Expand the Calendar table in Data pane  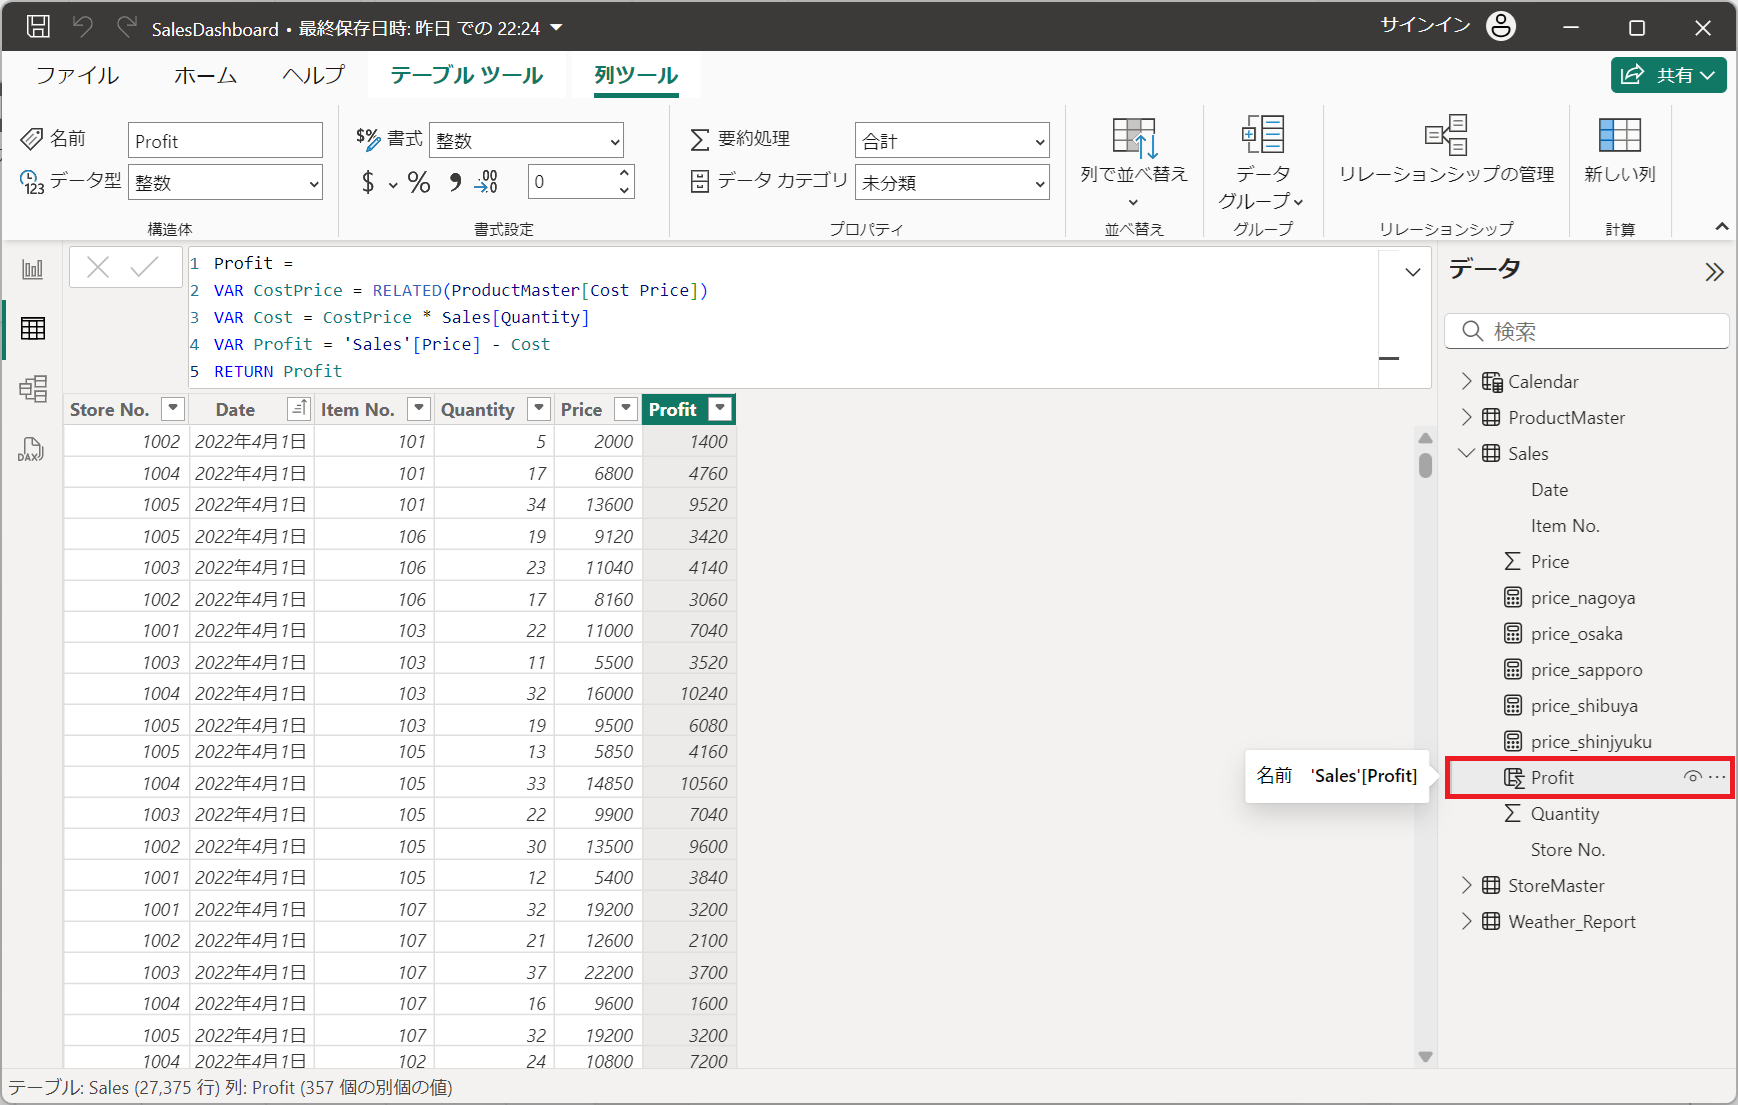pos(1466,381)
